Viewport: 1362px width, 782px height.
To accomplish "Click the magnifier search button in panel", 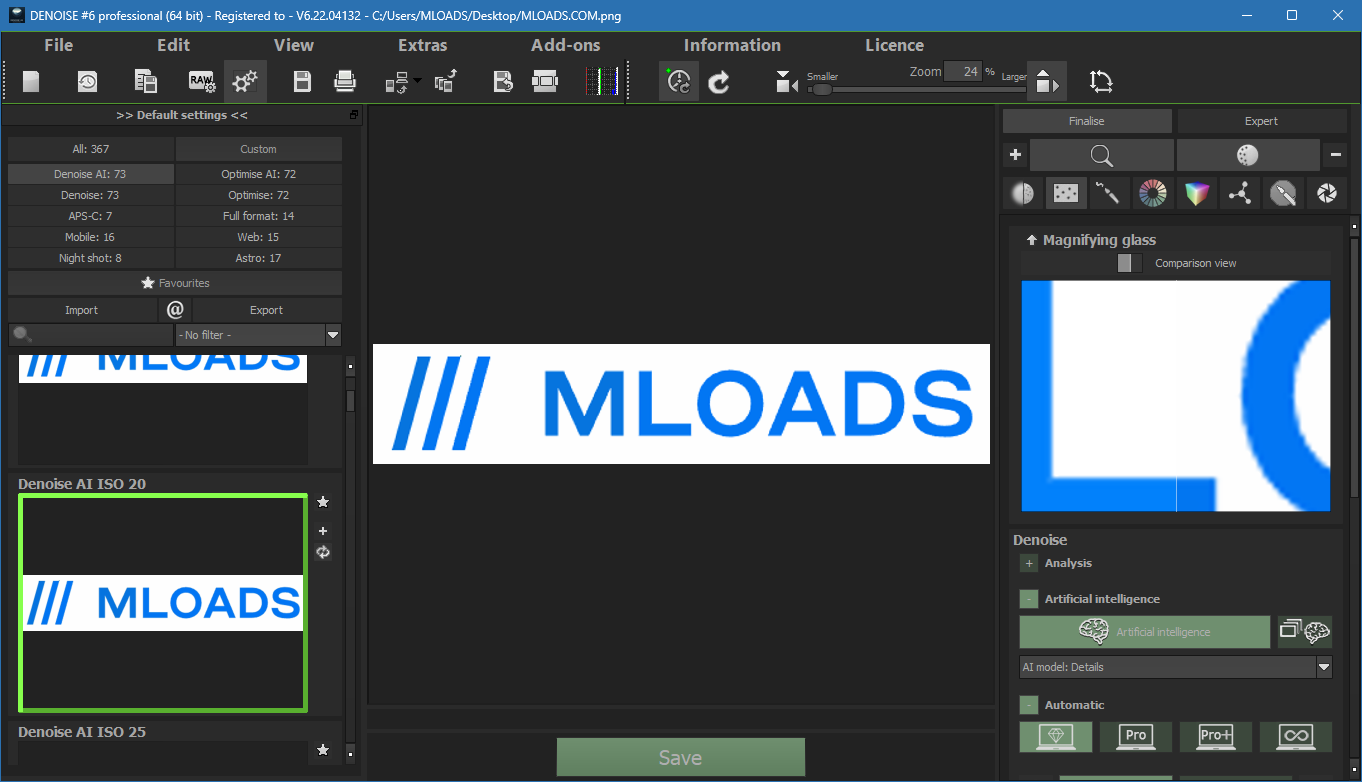I will [1102, 155].
